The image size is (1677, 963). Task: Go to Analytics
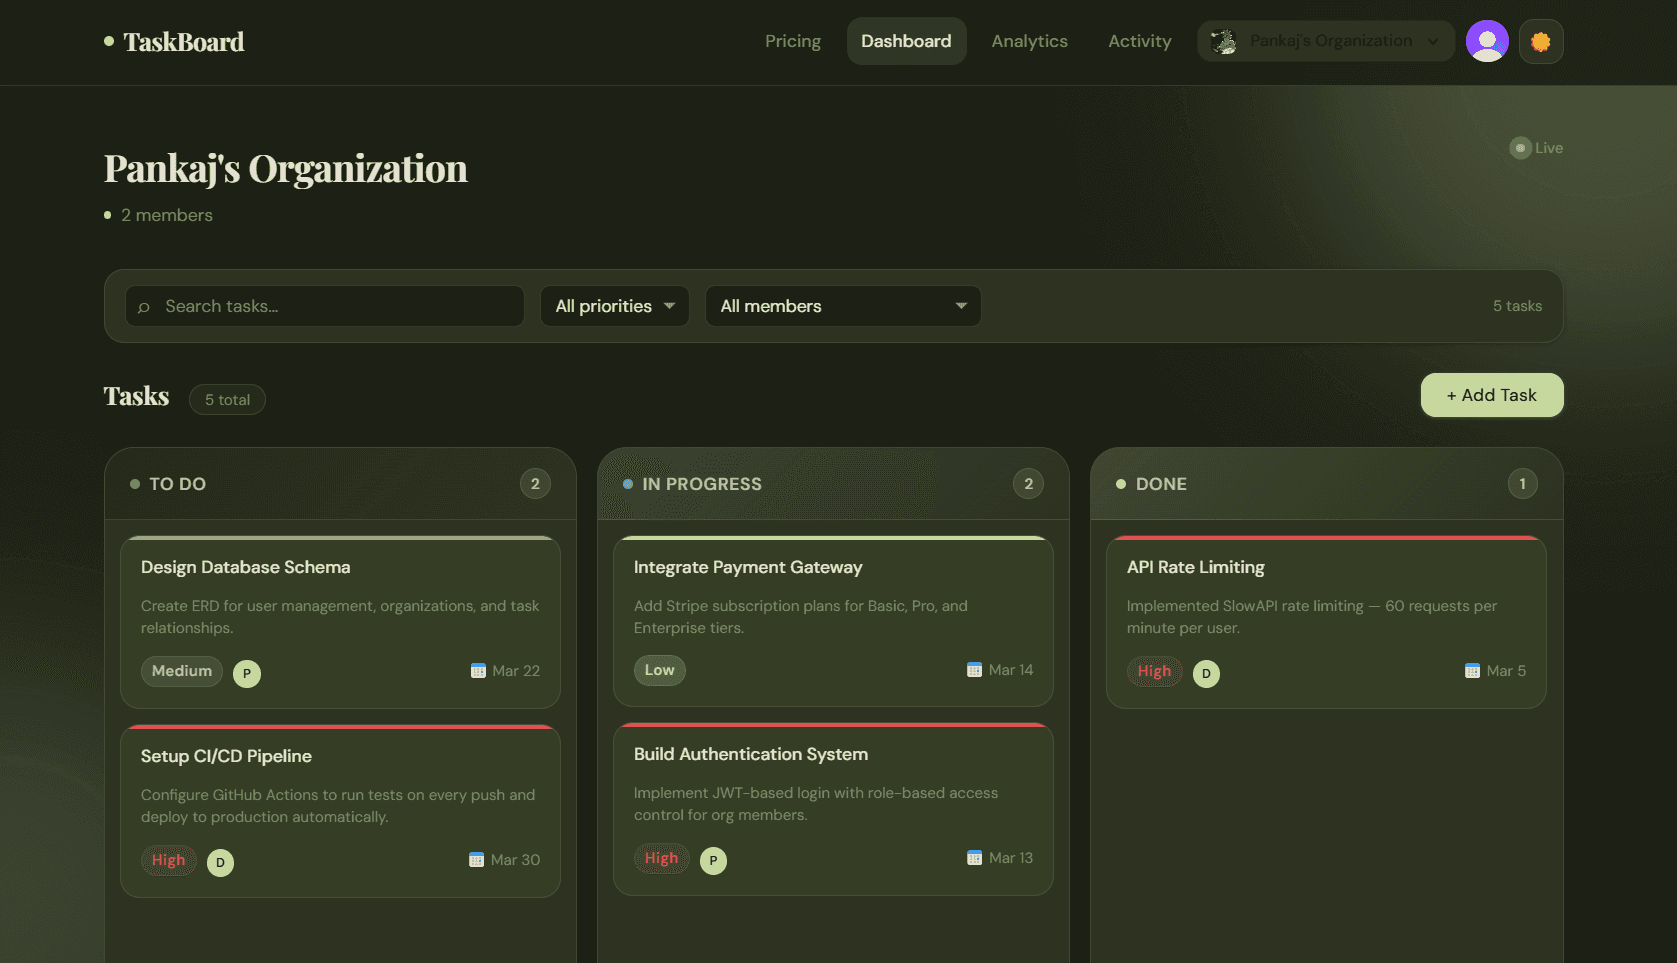tap(1029, 41)
